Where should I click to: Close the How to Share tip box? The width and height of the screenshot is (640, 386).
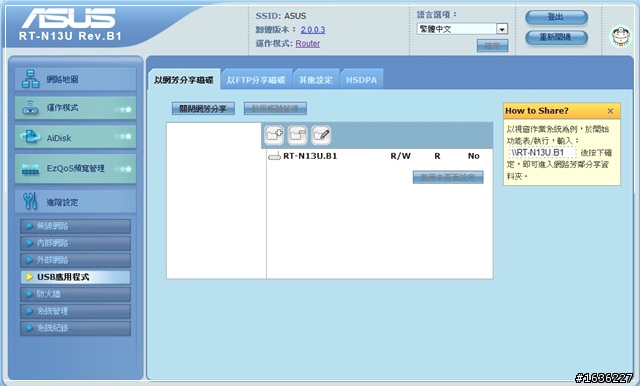click(x=610, y=111)
